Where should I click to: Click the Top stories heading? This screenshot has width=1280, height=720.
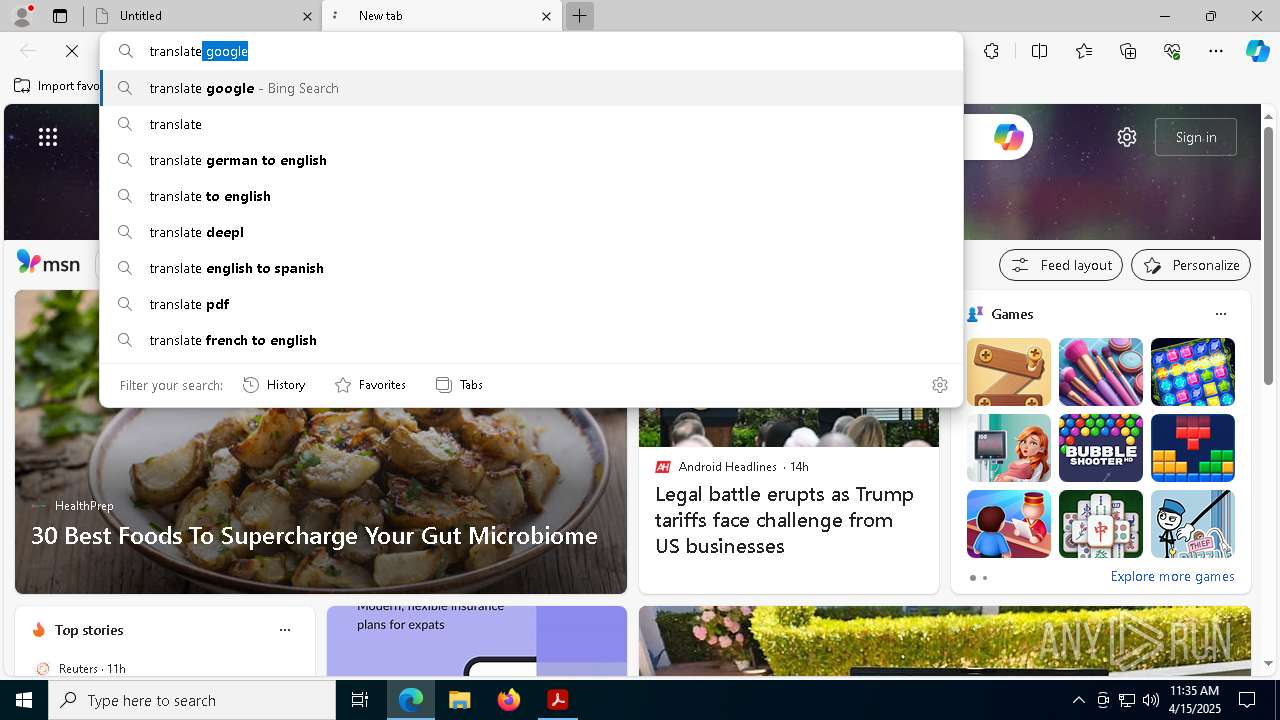(x=89, y=630)
